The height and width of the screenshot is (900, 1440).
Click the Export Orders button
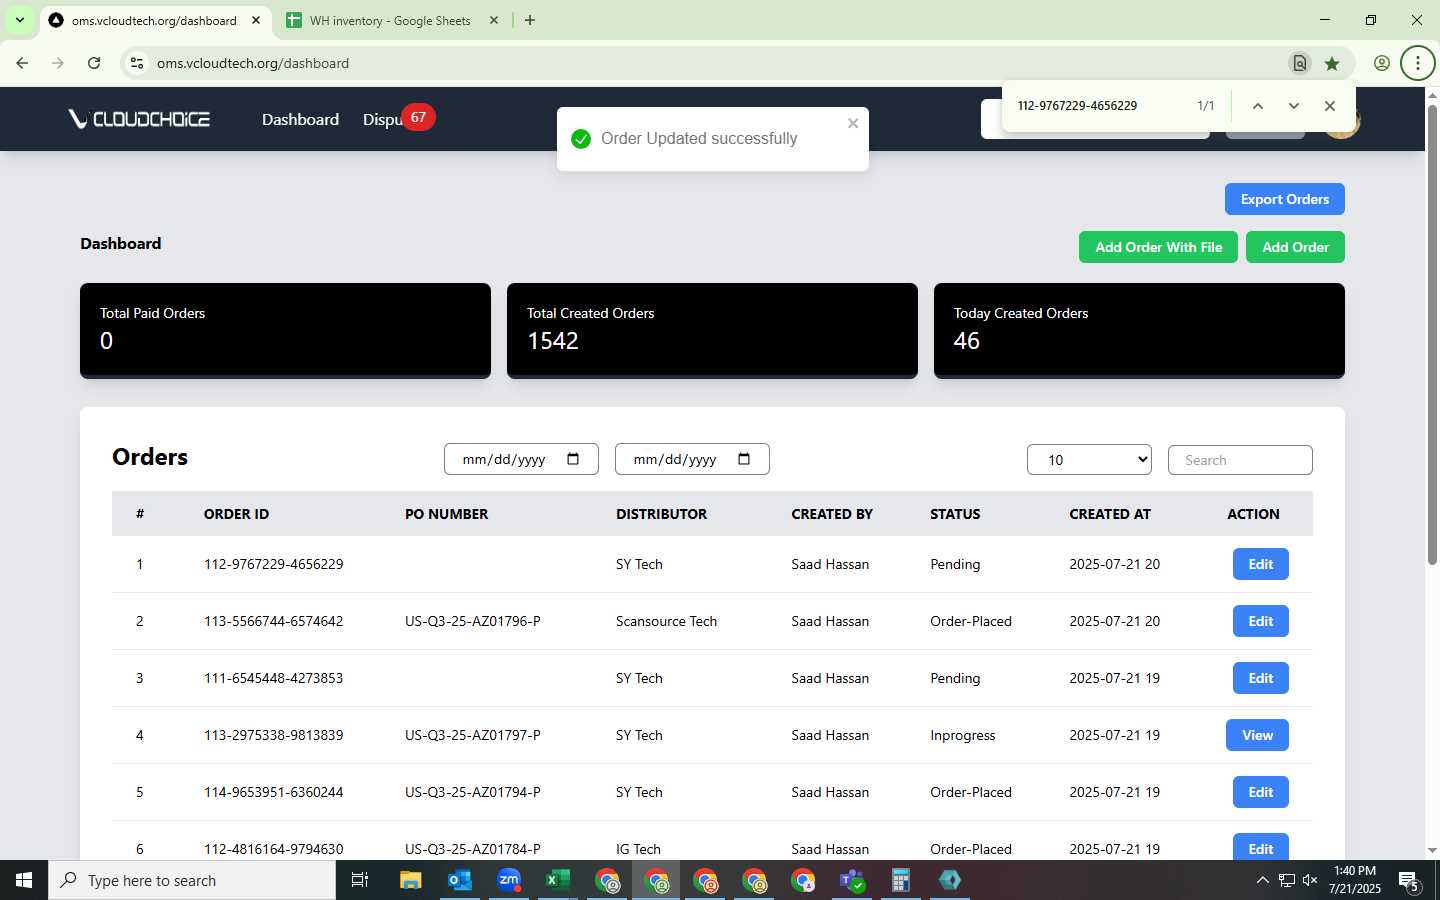[1285, 199]
